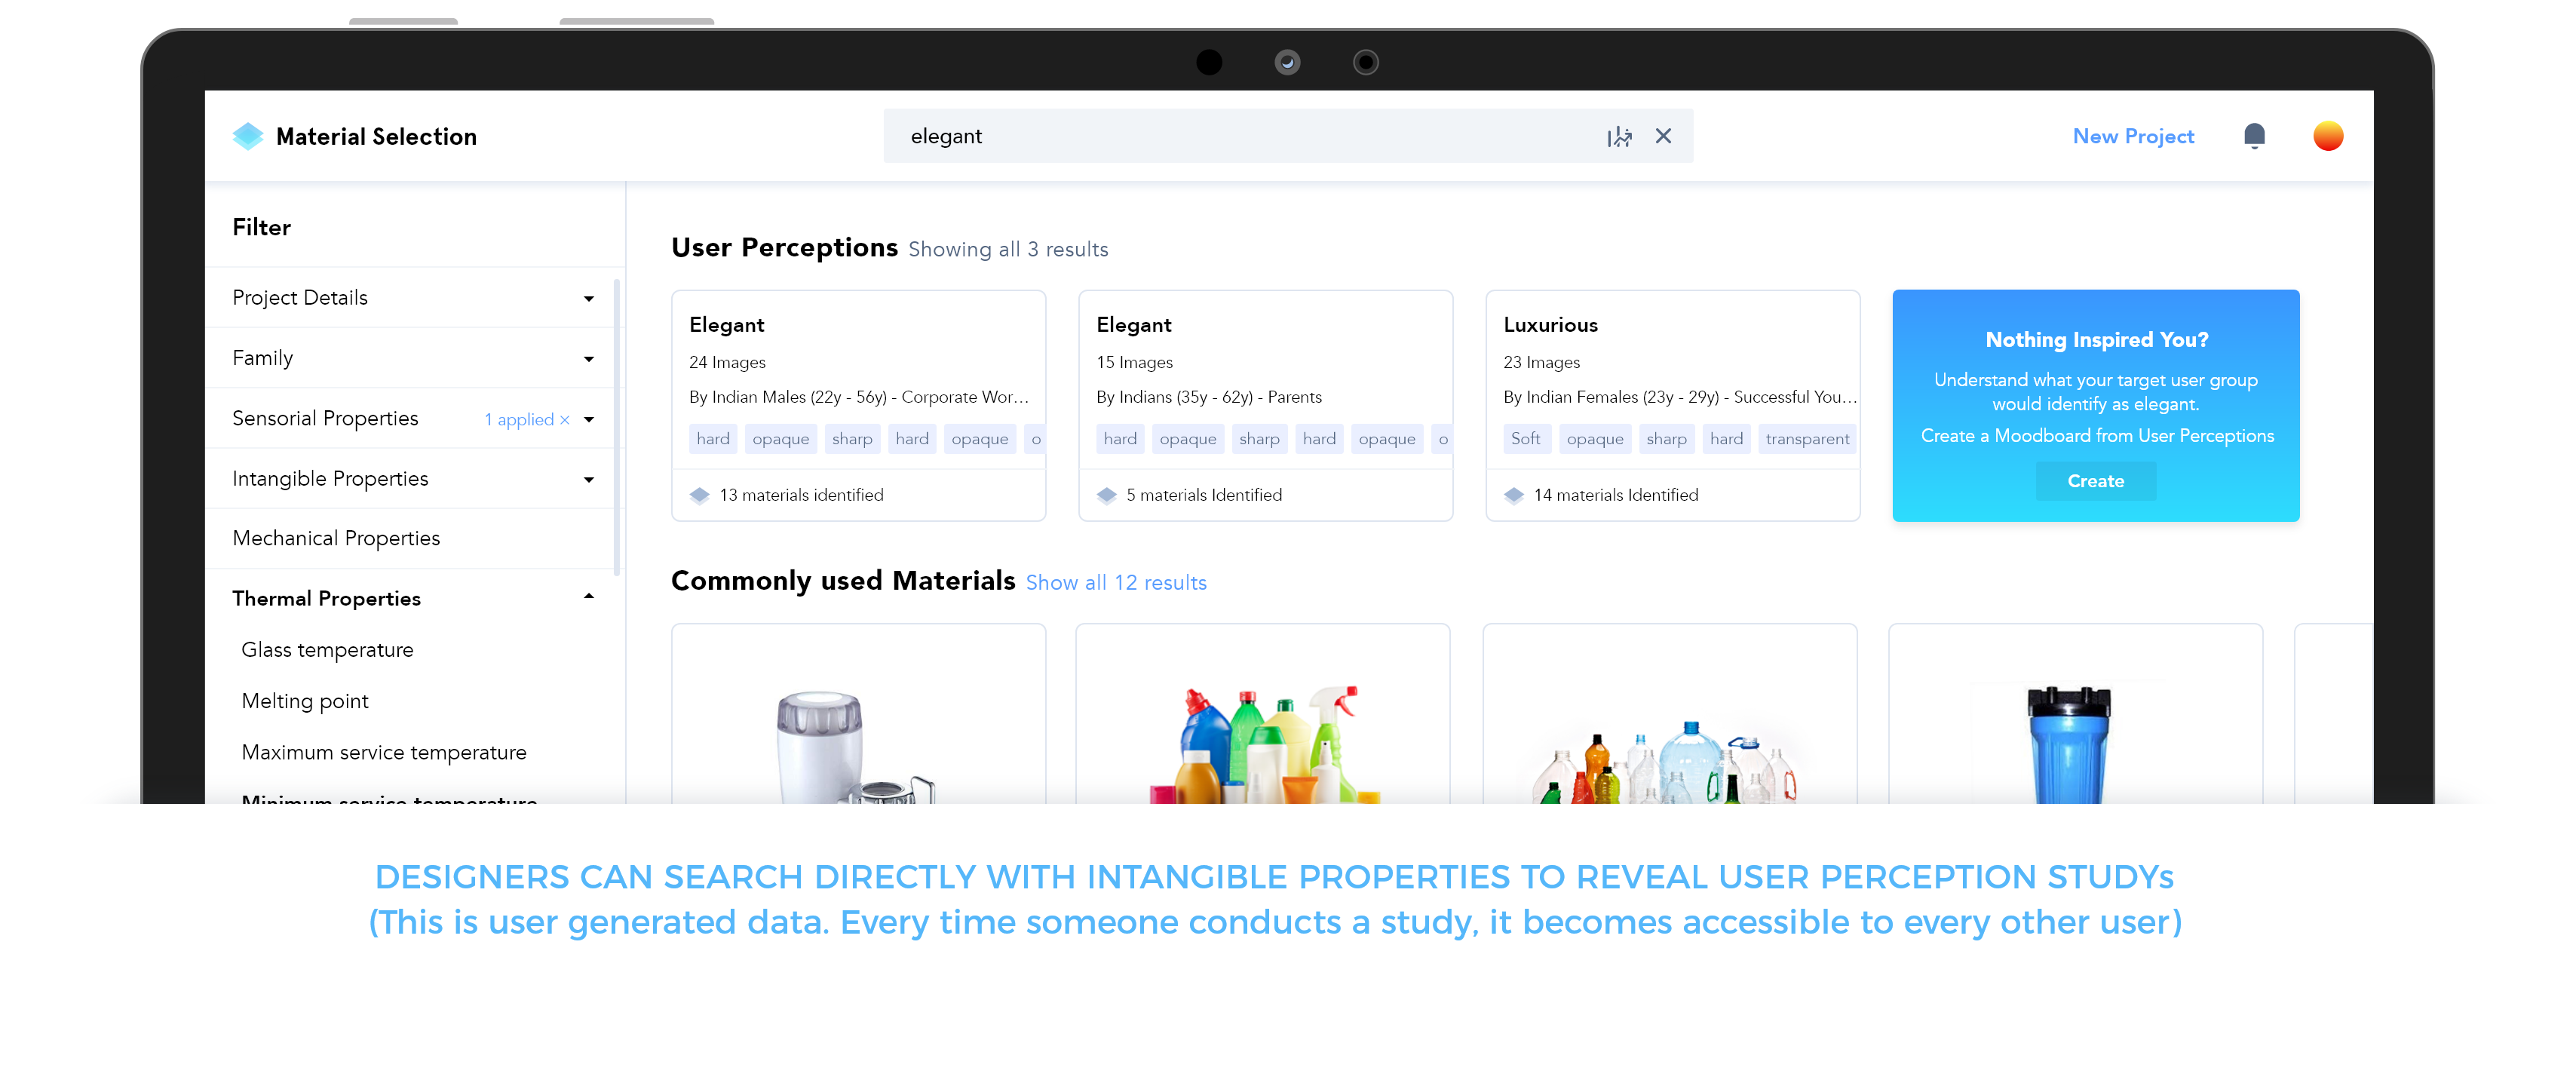Collapse the Thermal Properties section
2576x1089 pixels.
click(x=589, y=597)
